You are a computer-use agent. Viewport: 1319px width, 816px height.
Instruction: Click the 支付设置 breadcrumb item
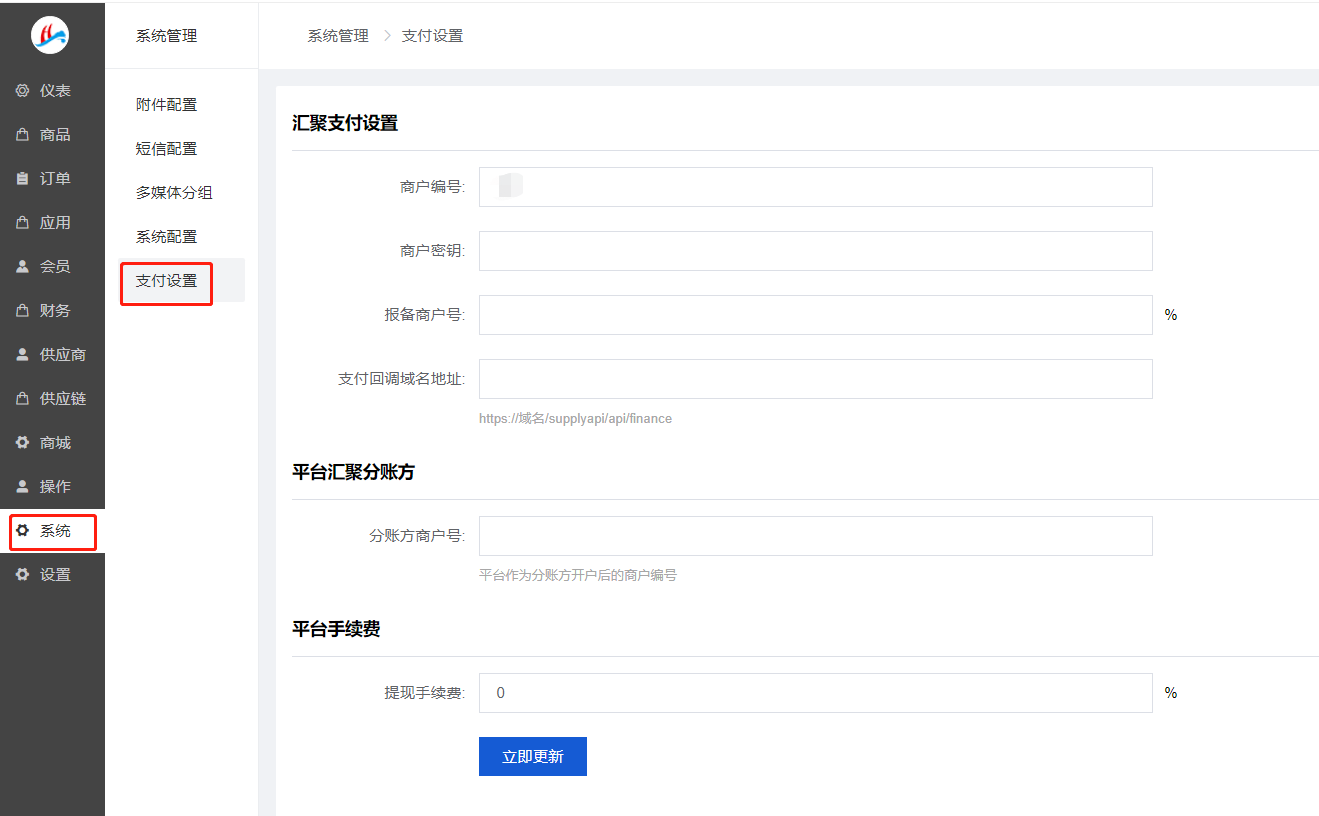click(432, 36)
